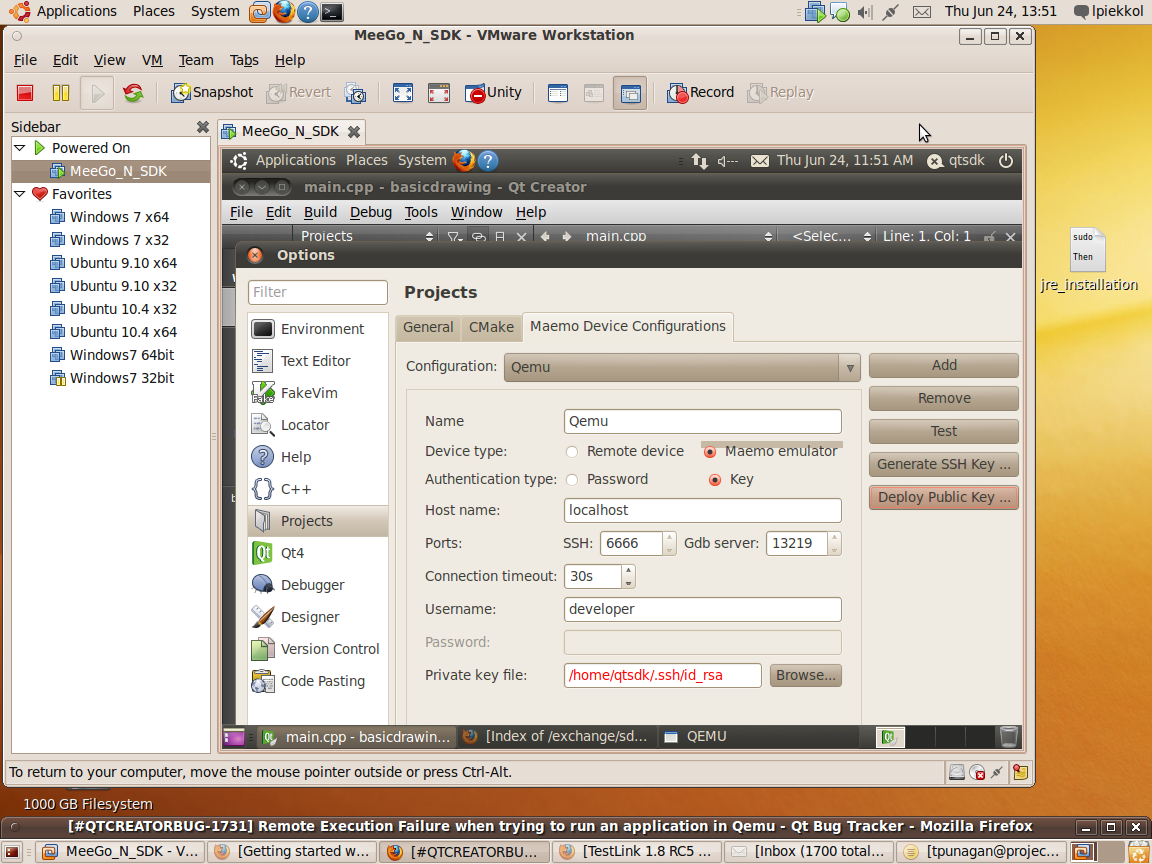
Task: Open the symbol selector dropdown beside main.cpp
Action: (x=831, y=237)
